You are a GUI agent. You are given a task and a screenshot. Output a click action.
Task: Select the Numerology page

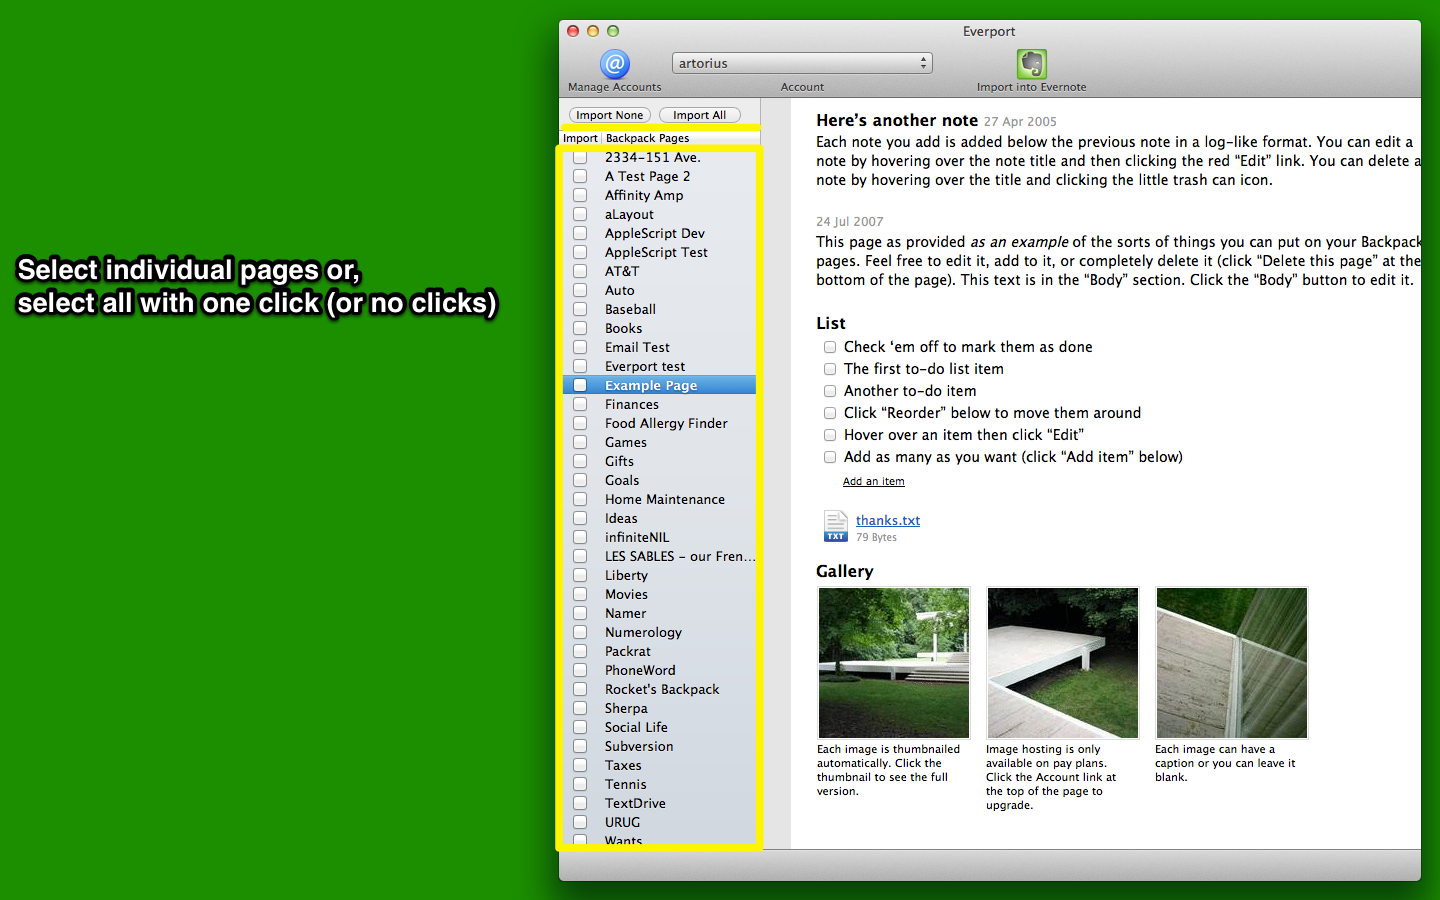tap(660, 632)
